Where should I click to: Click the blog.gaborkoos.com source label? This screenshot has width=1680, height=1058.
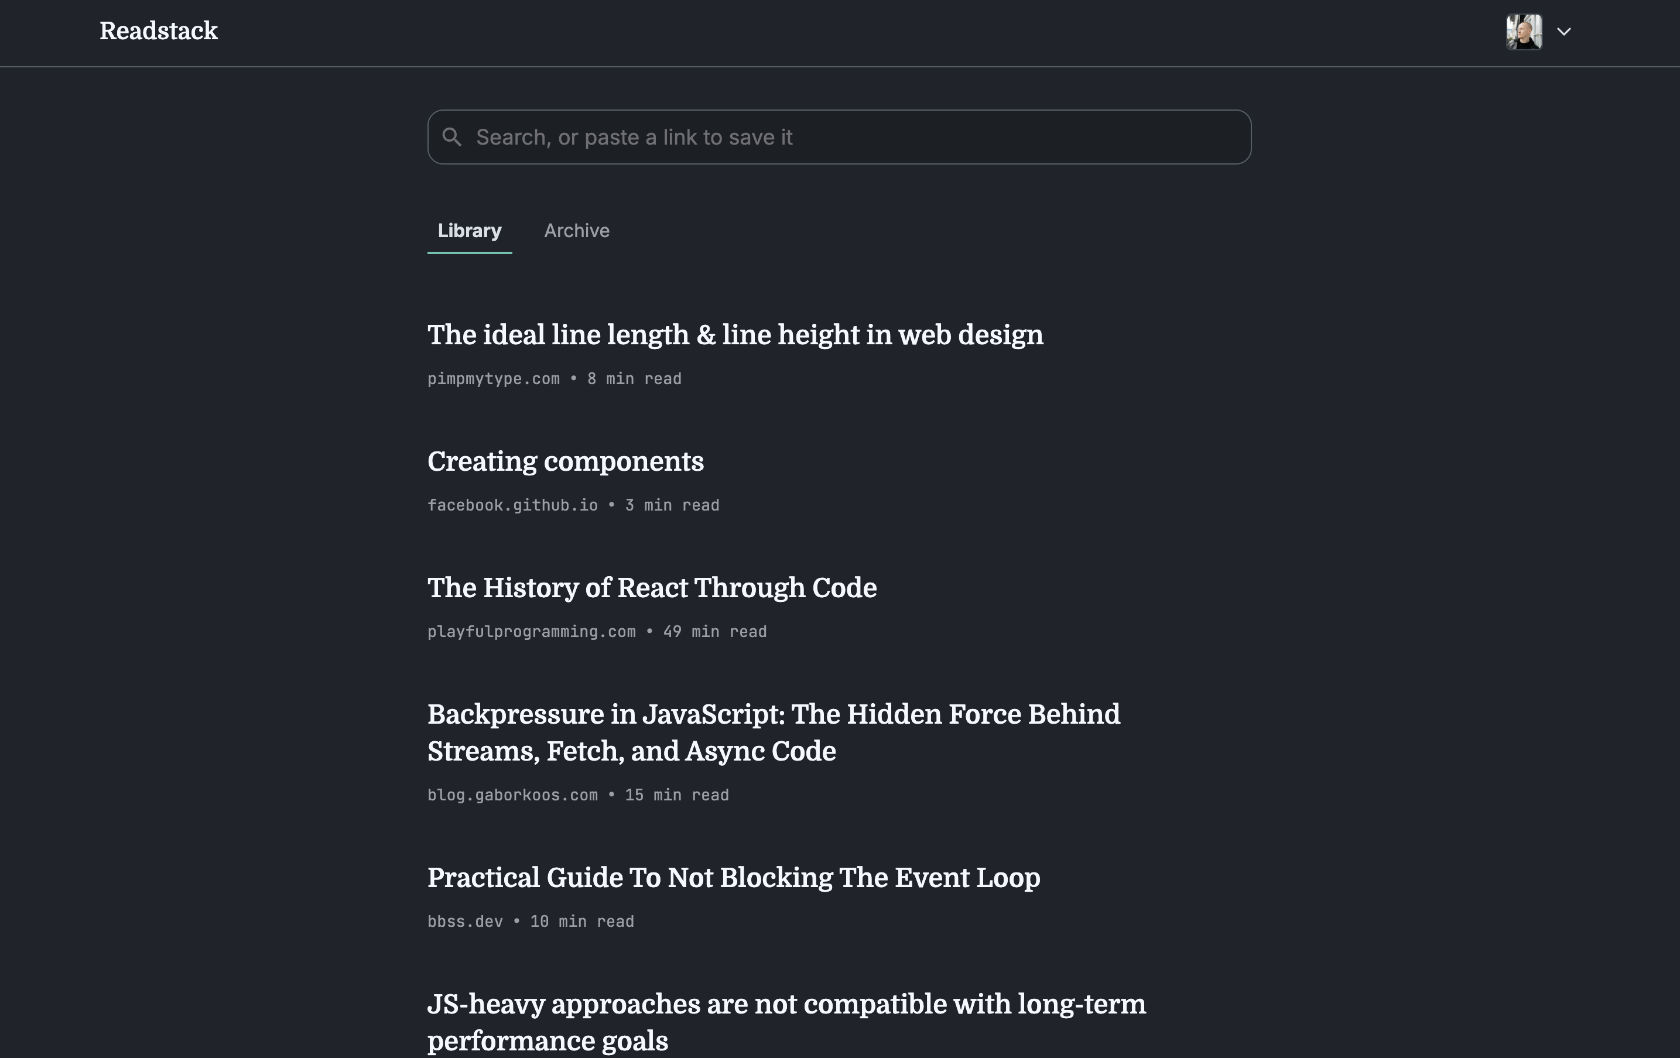[x=513, y=795]
